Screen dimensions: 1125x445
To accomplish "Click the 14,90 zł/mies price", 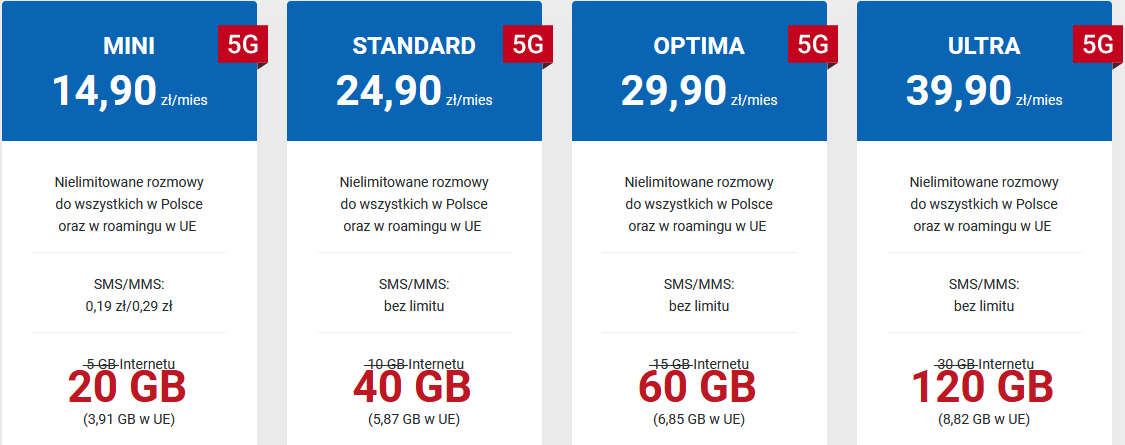I will pos(129,91).
